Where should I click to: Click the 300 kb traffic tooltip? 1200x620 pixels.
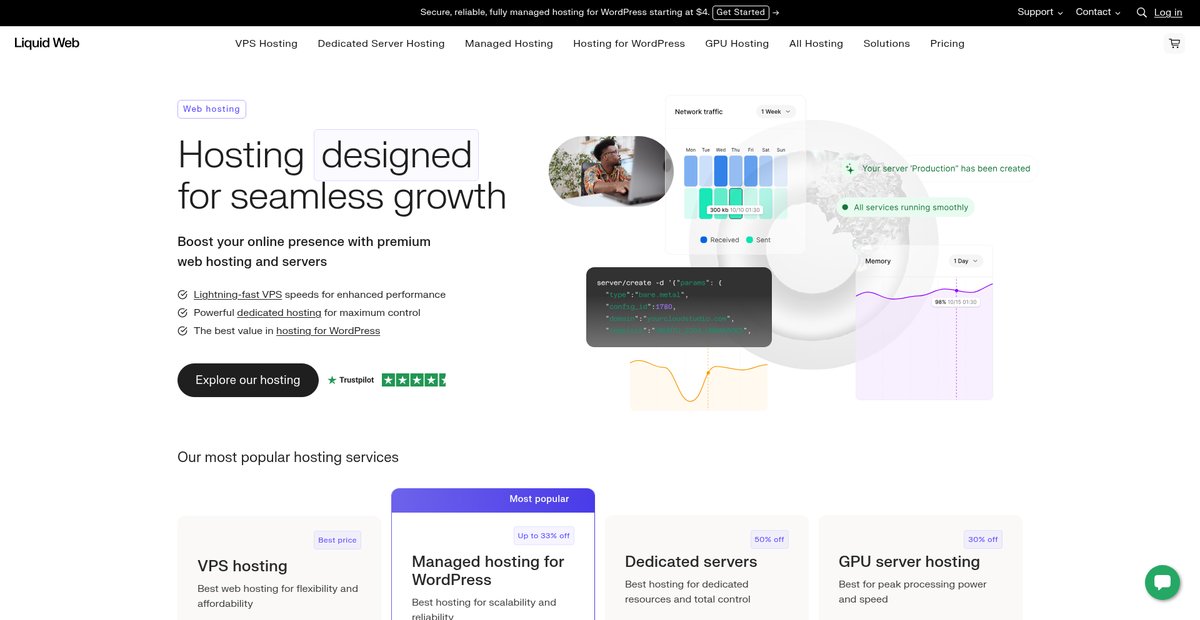pos(735,210)
